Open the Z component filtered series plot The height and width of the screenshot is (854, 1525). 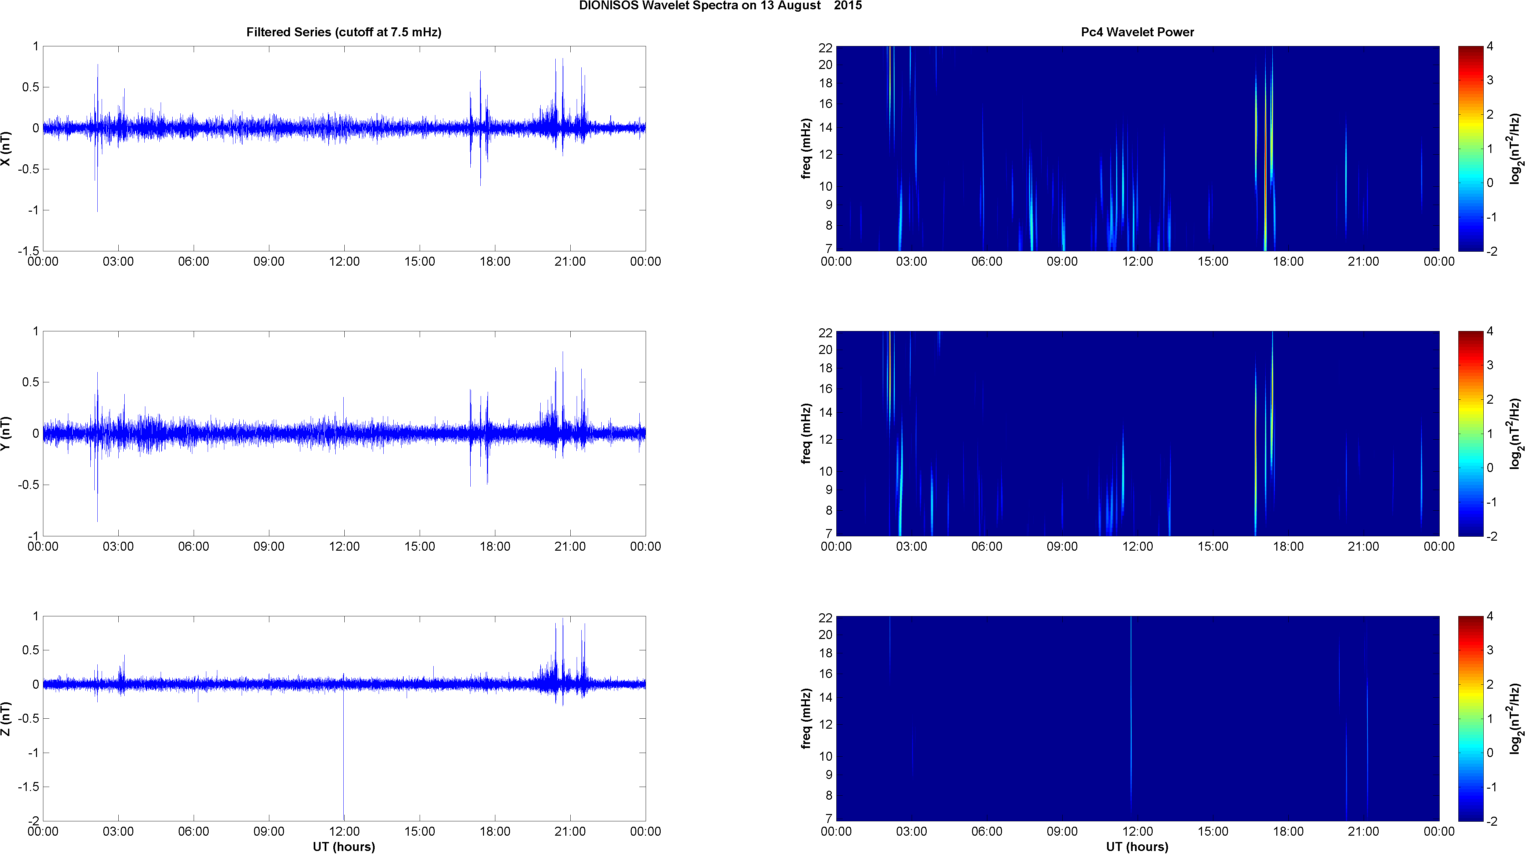344,718
